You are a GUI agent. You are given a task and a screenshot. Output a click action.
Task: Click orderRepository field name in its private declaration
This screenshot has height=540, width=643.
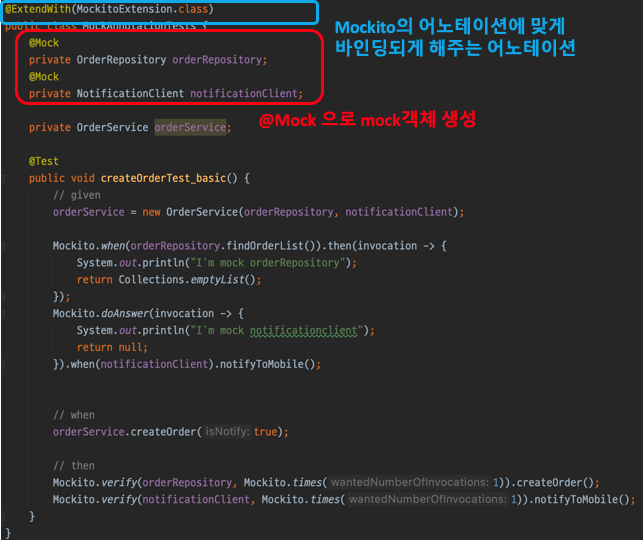217,60
